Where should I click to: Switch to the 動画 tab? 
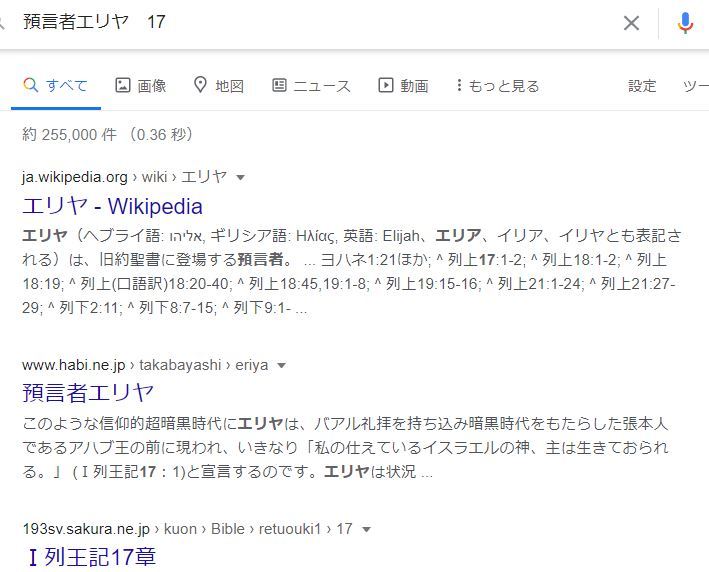pyautogui.click(x=403, y=85)
